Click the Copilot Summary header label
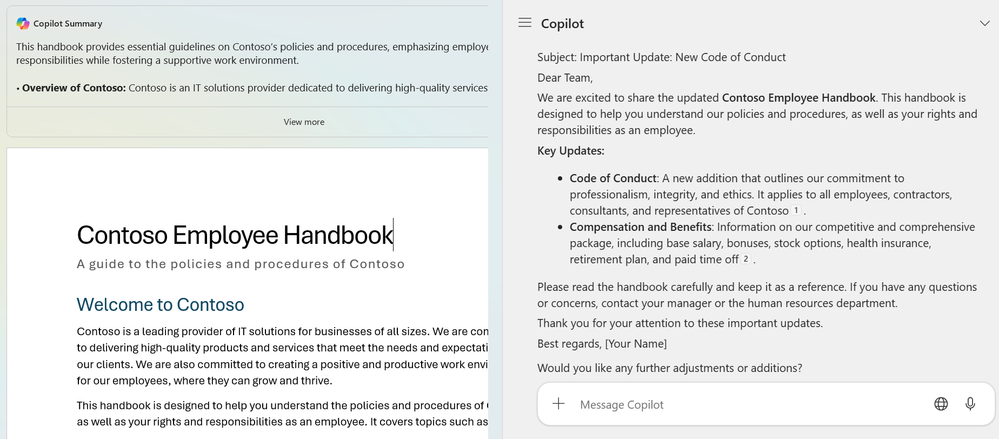Screen dimensions: 999x439 pos(68,24)
